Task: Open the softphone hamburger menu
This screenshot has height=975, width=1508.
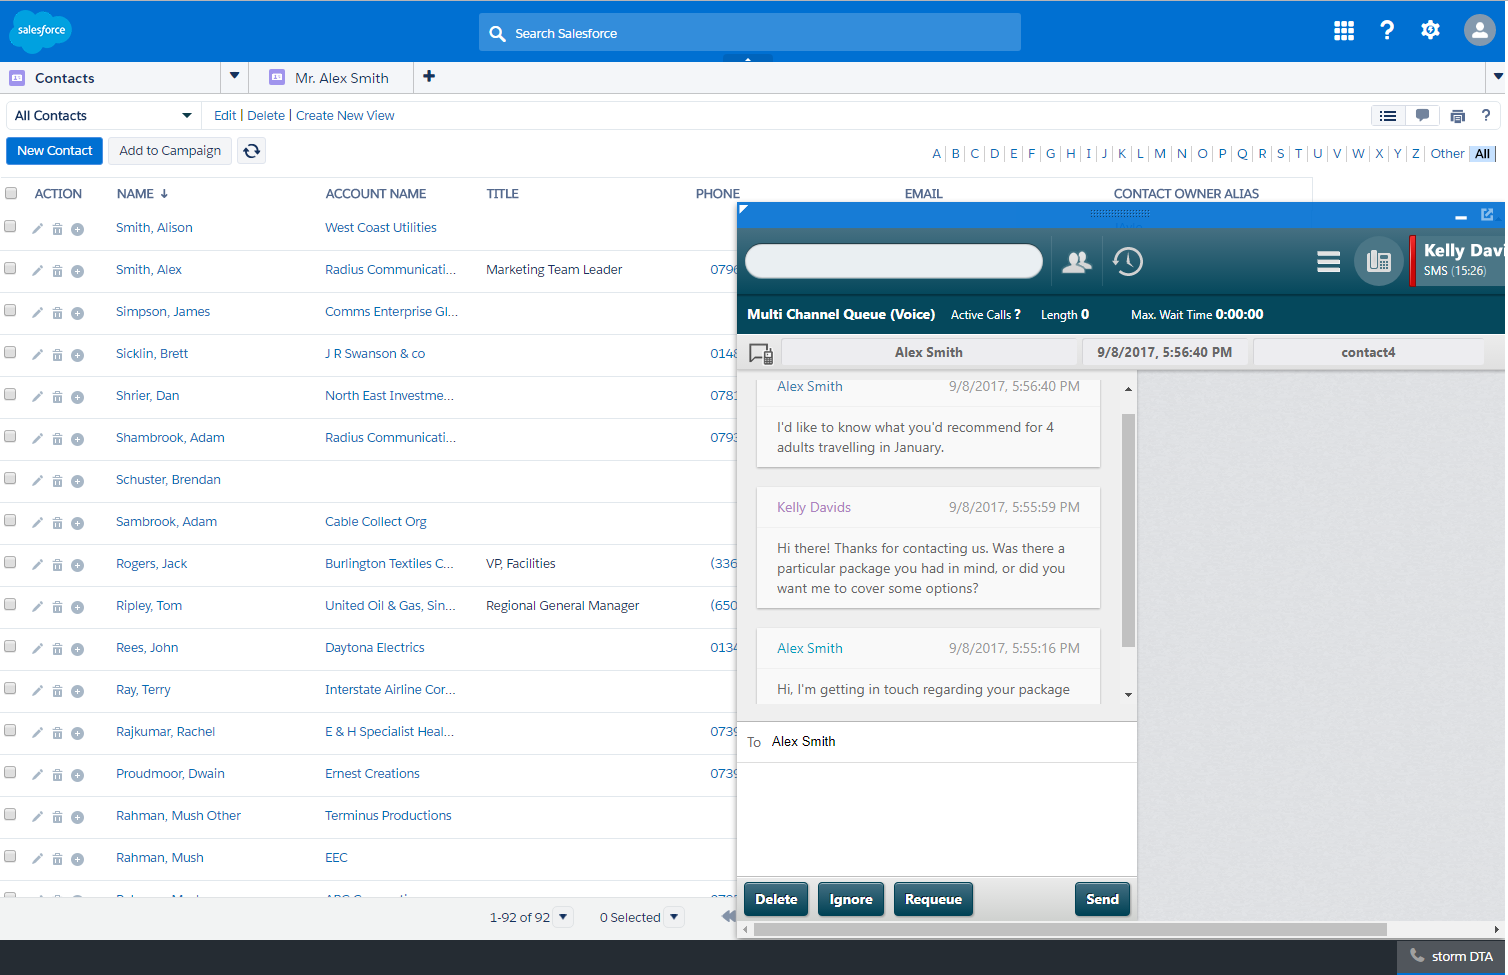Action: 1328,262
